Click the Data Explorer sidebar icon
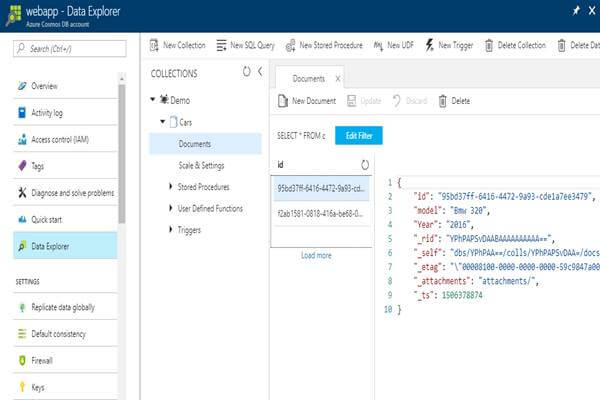 tap(22, 246)
